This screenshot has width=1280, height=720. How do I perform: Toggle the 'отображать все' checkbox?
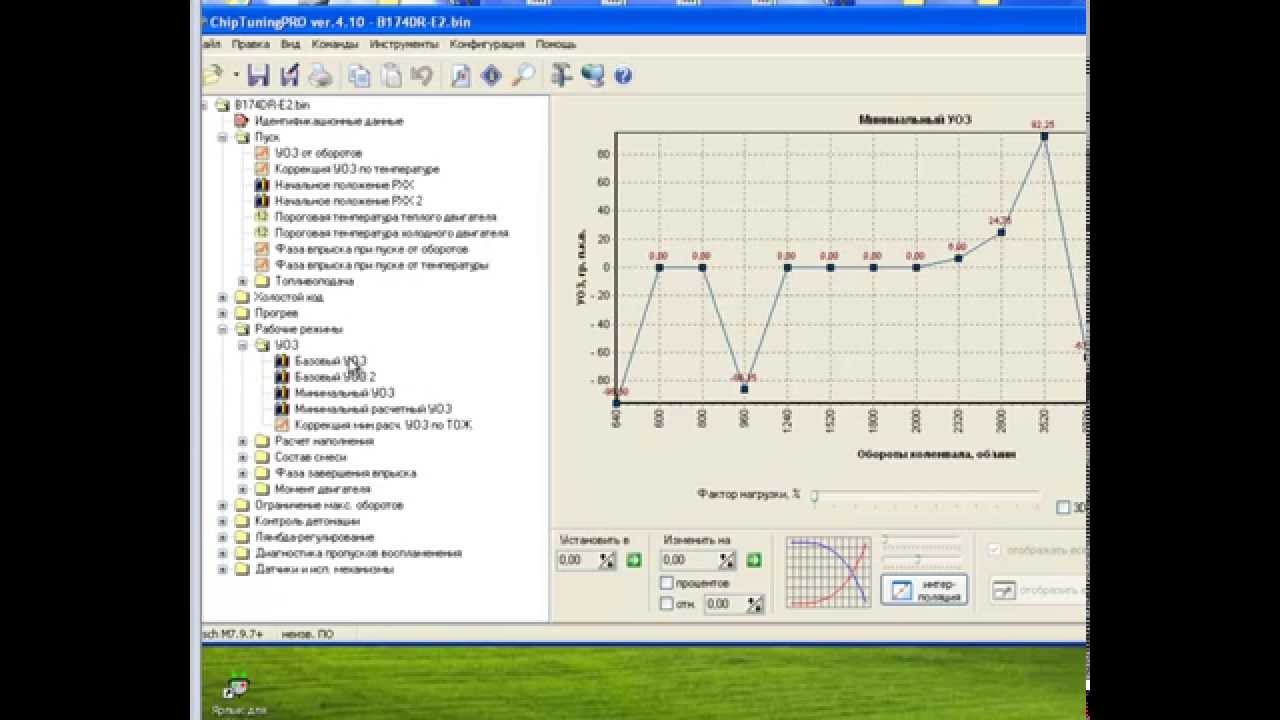(x=994, y=550)
